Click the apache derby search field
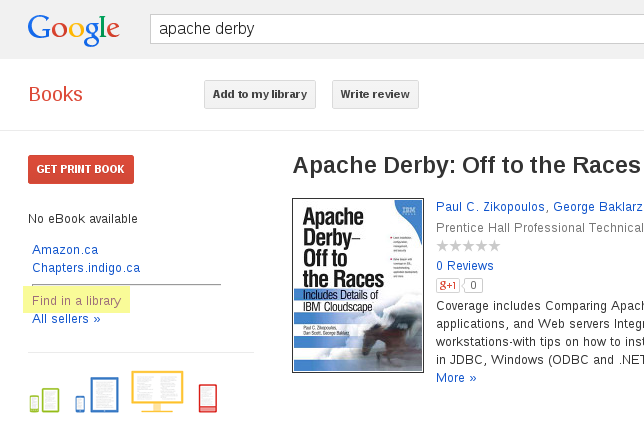 [397, 29]
